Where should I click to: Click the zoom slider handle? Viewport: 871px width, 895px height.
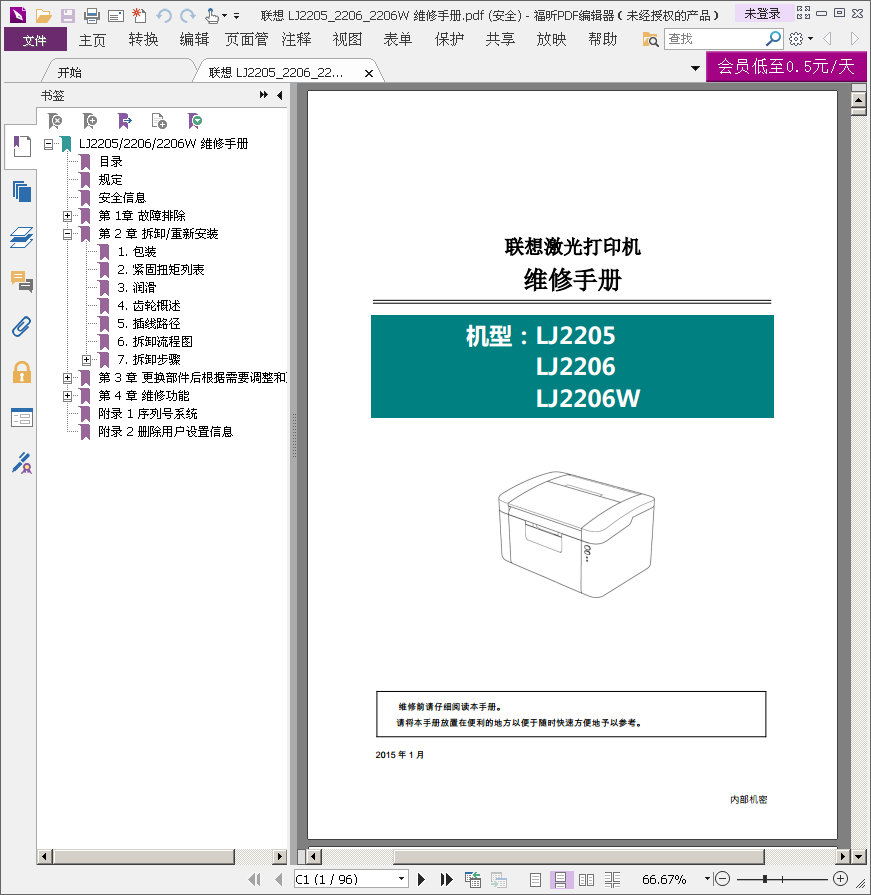tap(765, 879)
